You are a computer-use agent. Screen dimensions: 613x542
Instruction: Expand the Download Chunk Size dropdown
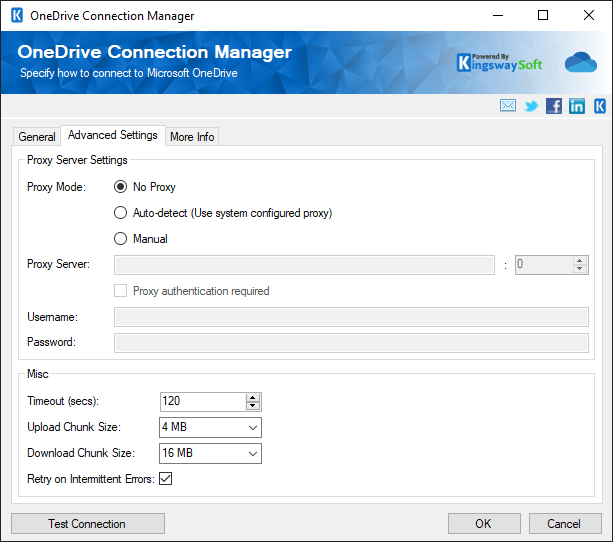[253, 454]
